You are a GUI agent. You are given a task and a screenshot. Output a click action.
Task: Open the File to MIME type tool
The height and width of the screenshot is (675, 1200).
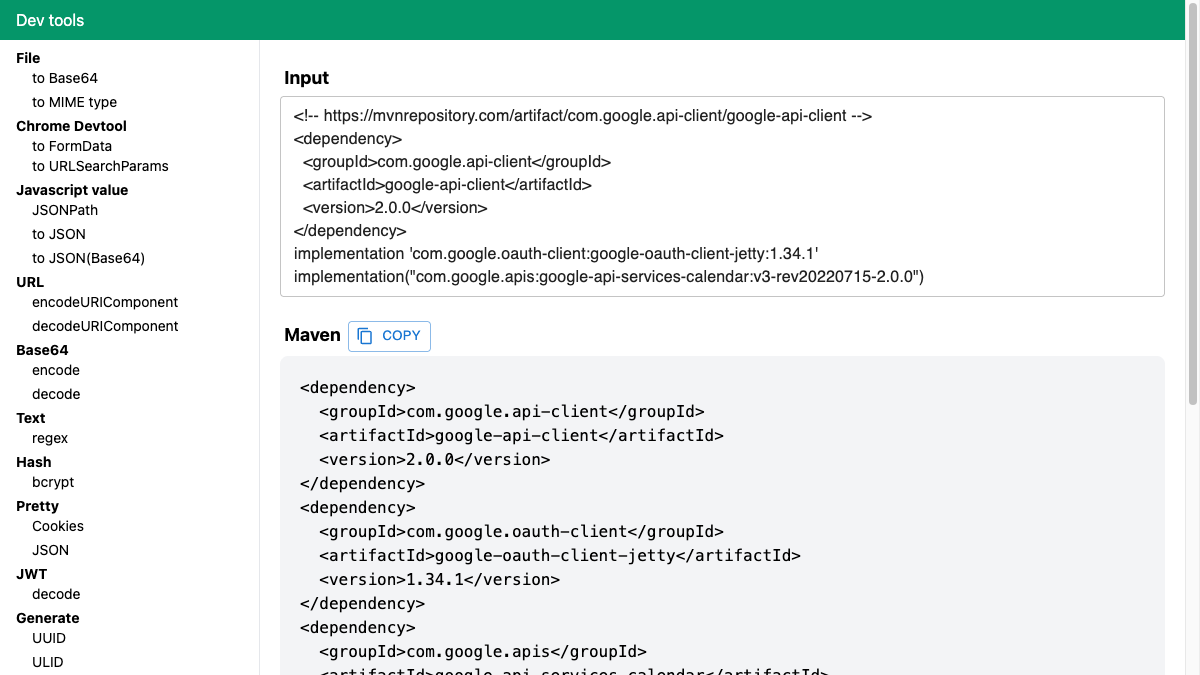tap(74, 102)
